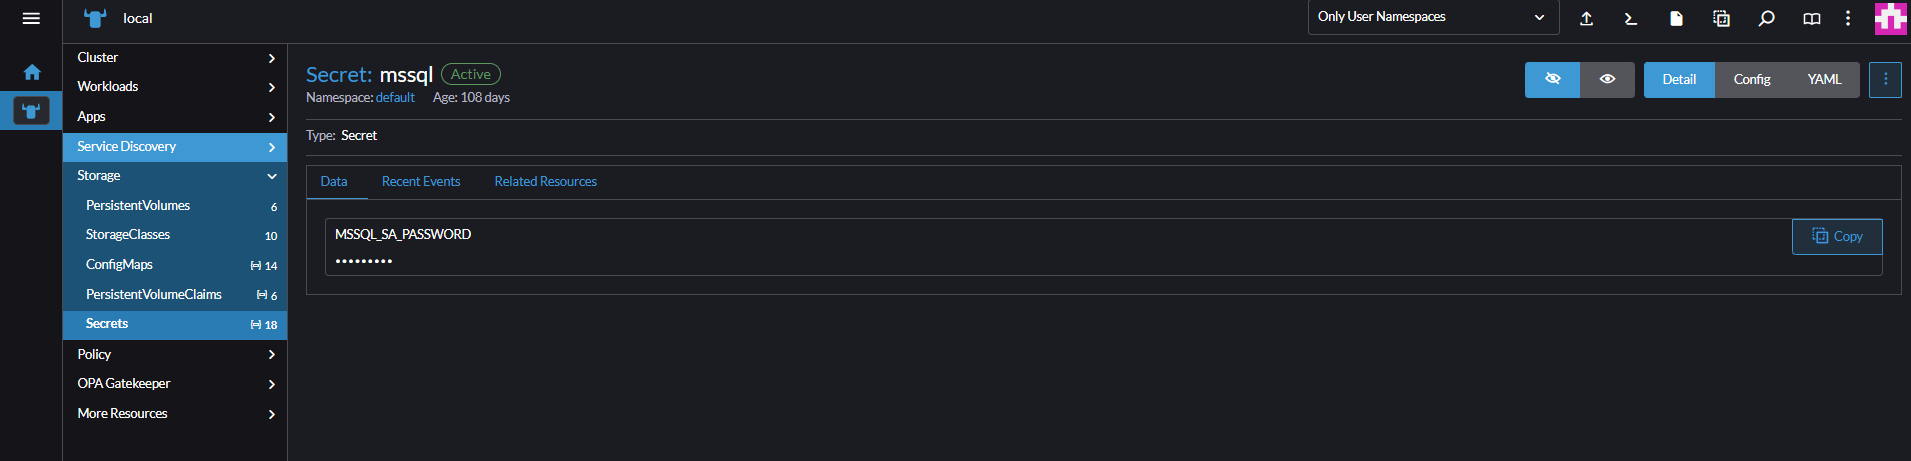
Task: Download the KubeConfig file icon
Action: [x=1676, y=18]
